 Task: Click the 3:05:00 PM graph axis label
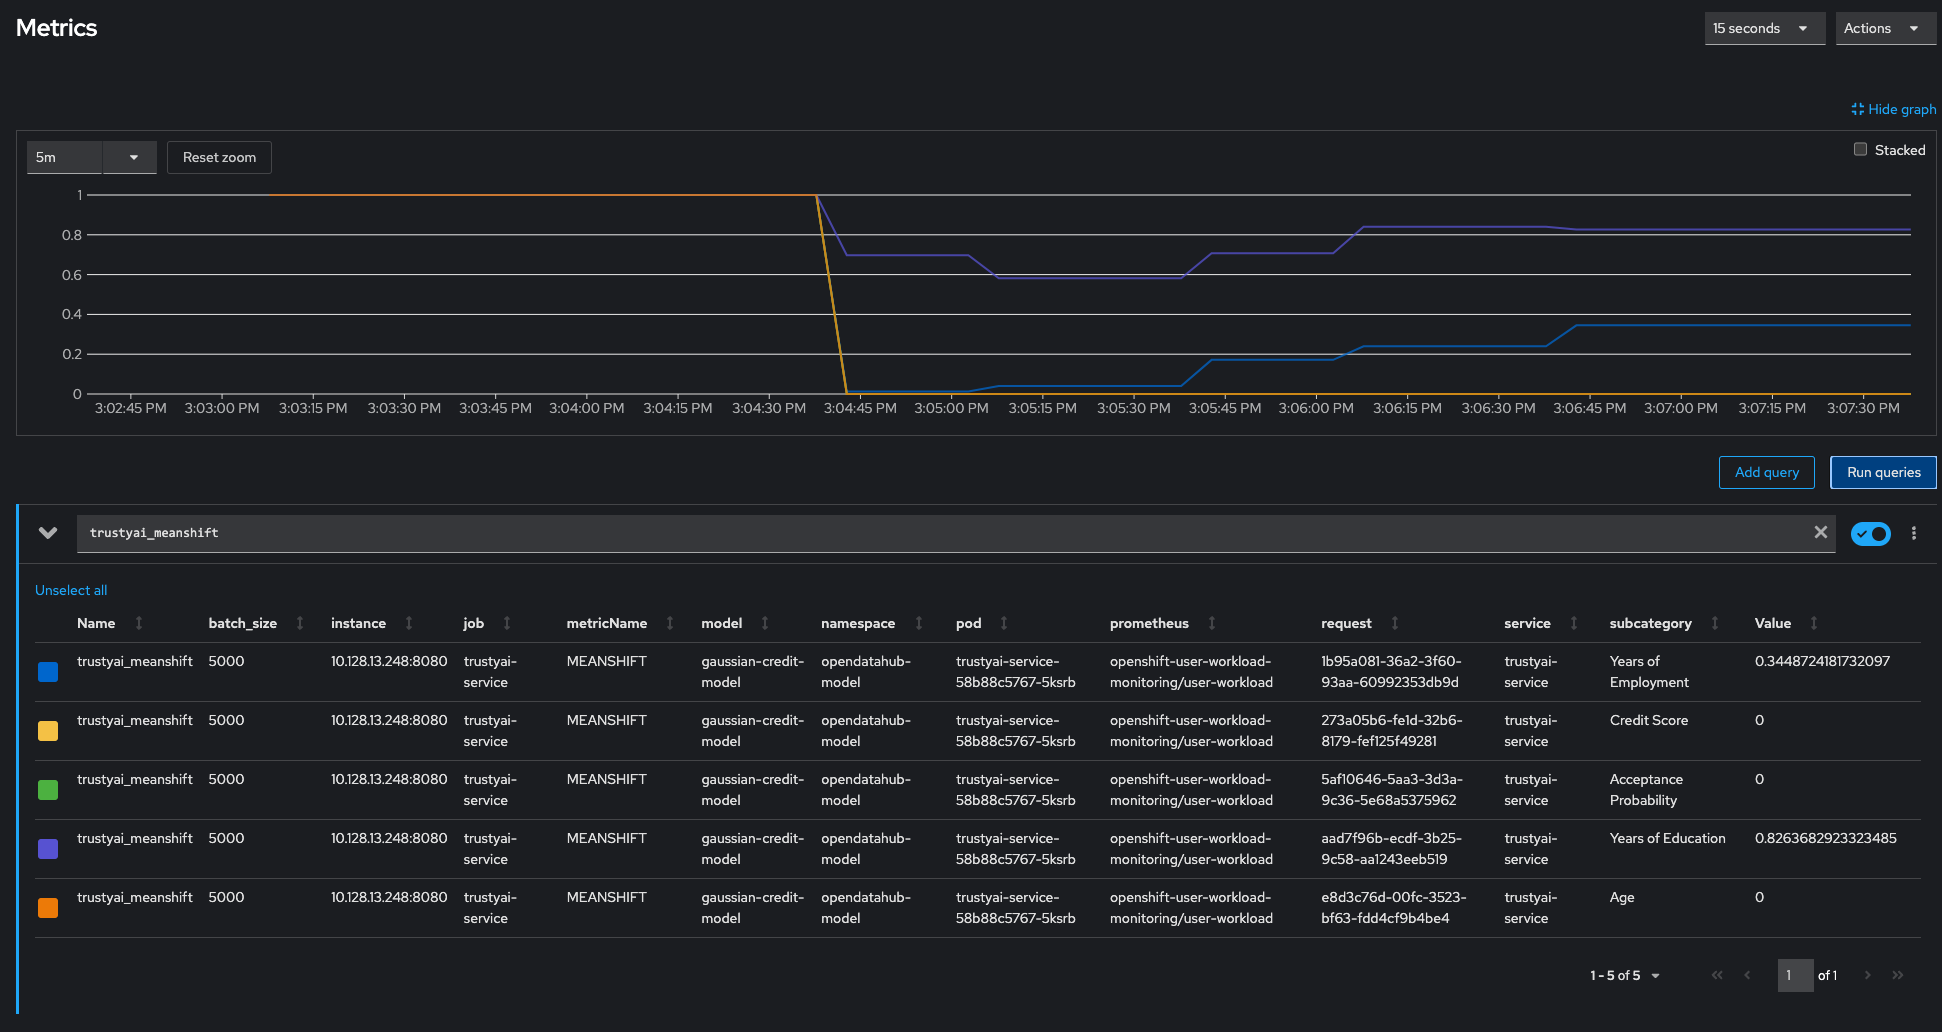(951, 408)
